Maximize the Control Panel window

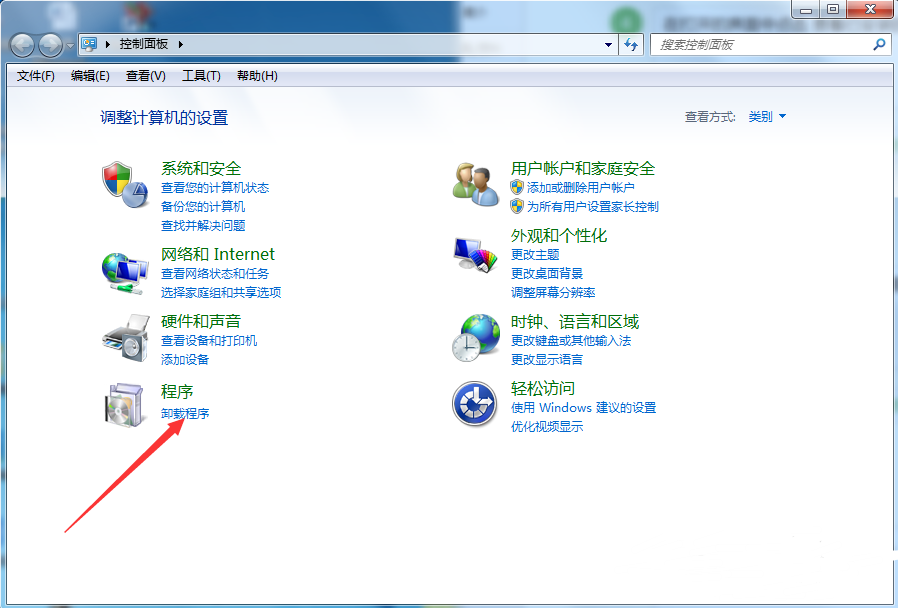(833, 9)
